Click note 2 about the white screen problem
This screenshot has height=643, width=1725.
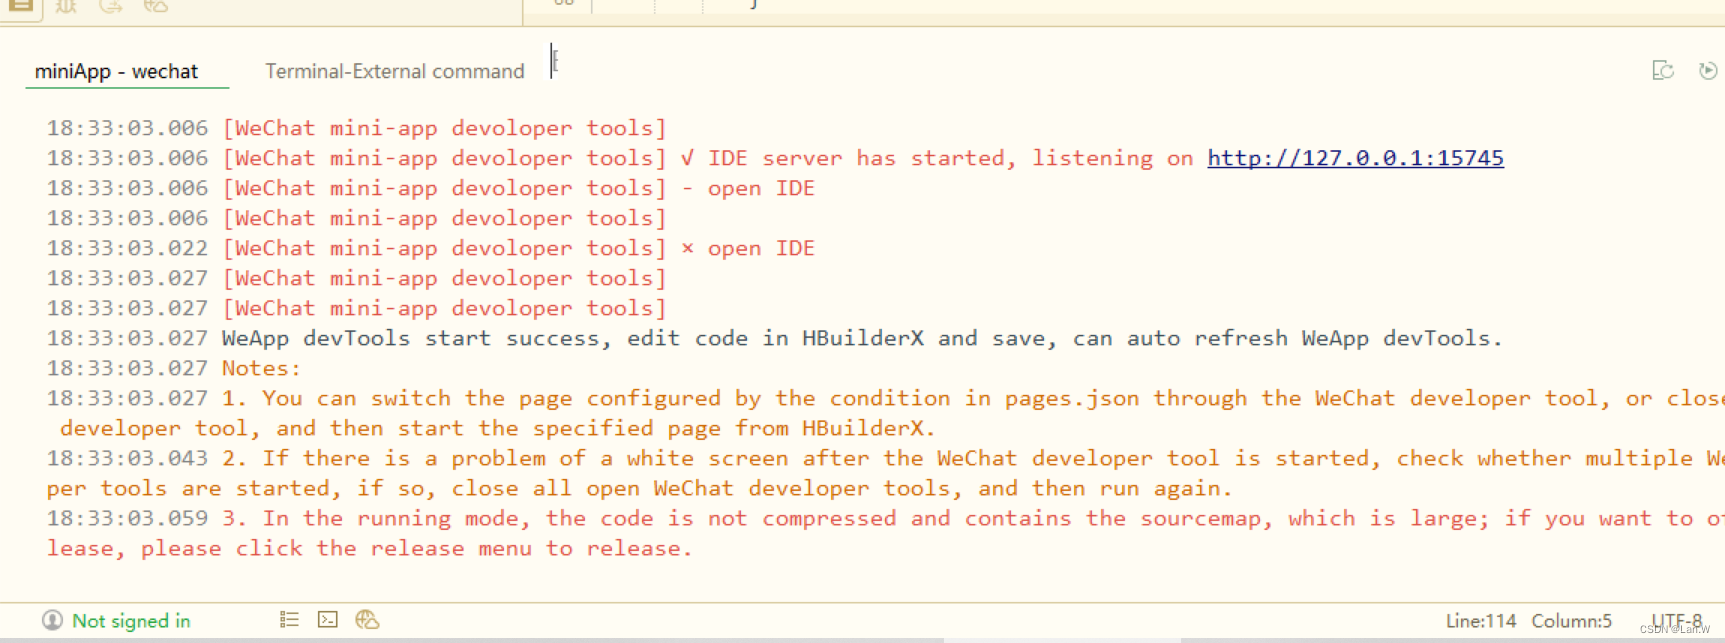pyautogui.click(x=885, y=473)
